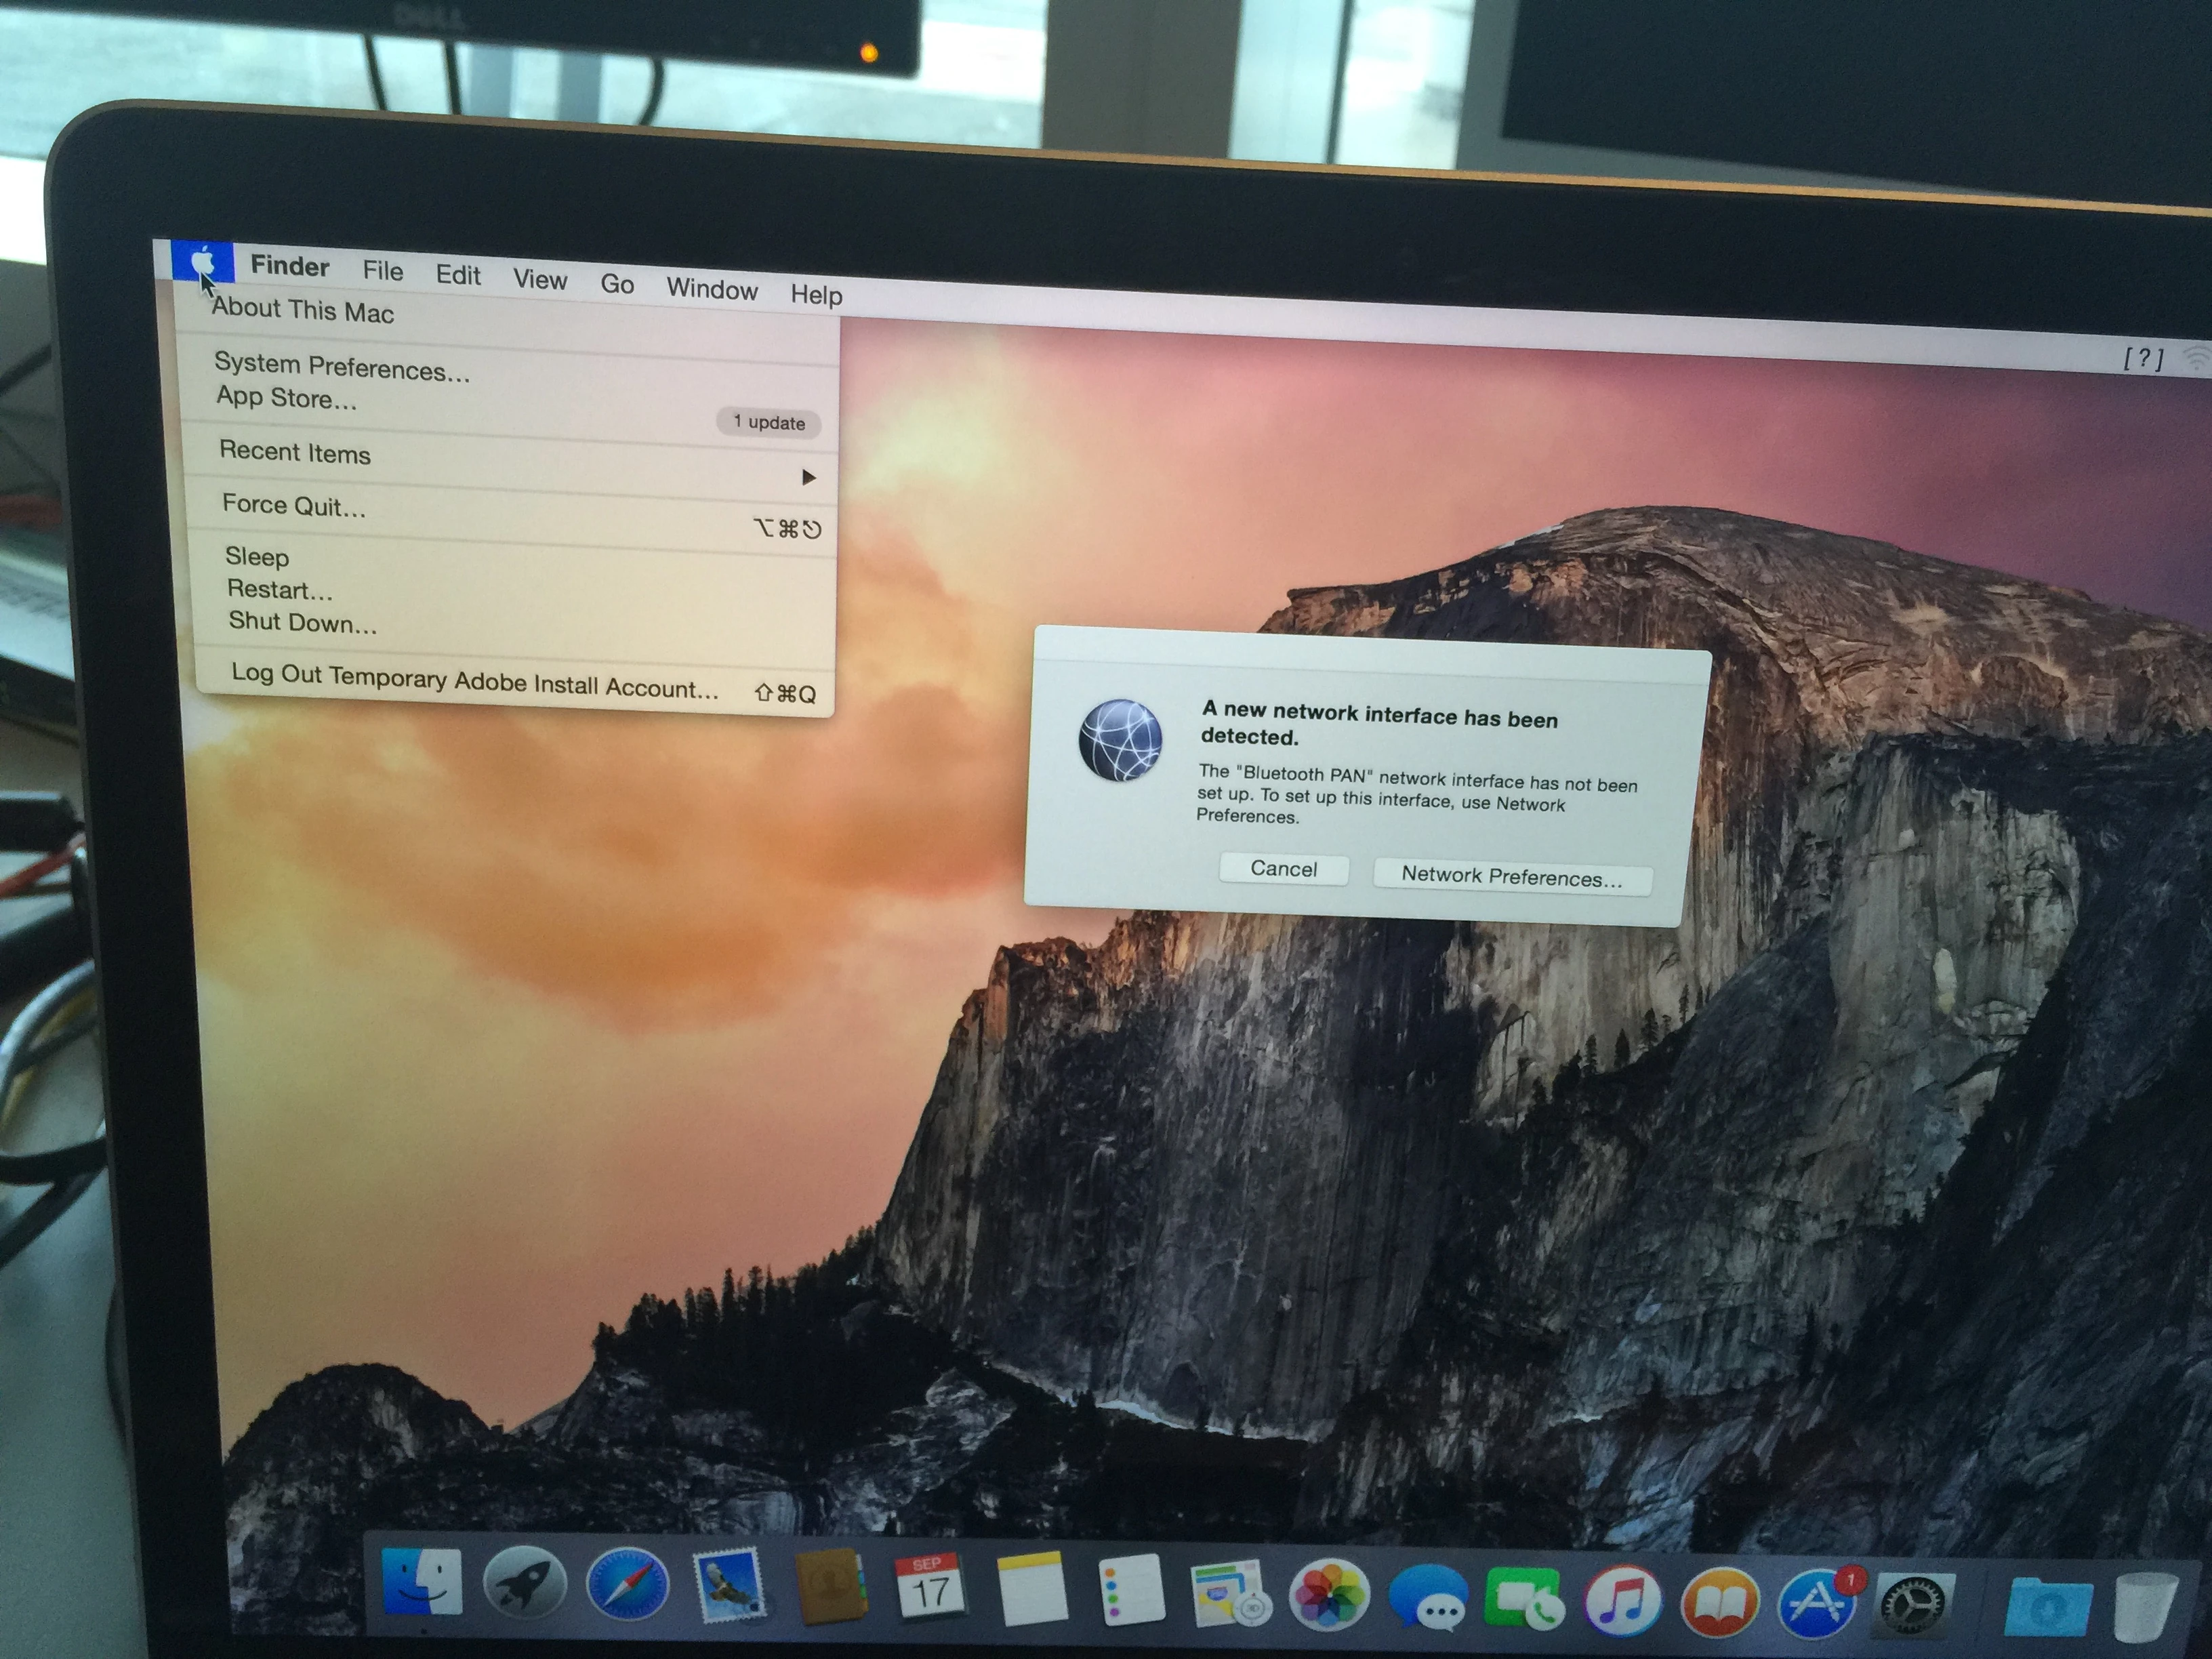
Task: Close the open Apple menu
Action: 203,262
